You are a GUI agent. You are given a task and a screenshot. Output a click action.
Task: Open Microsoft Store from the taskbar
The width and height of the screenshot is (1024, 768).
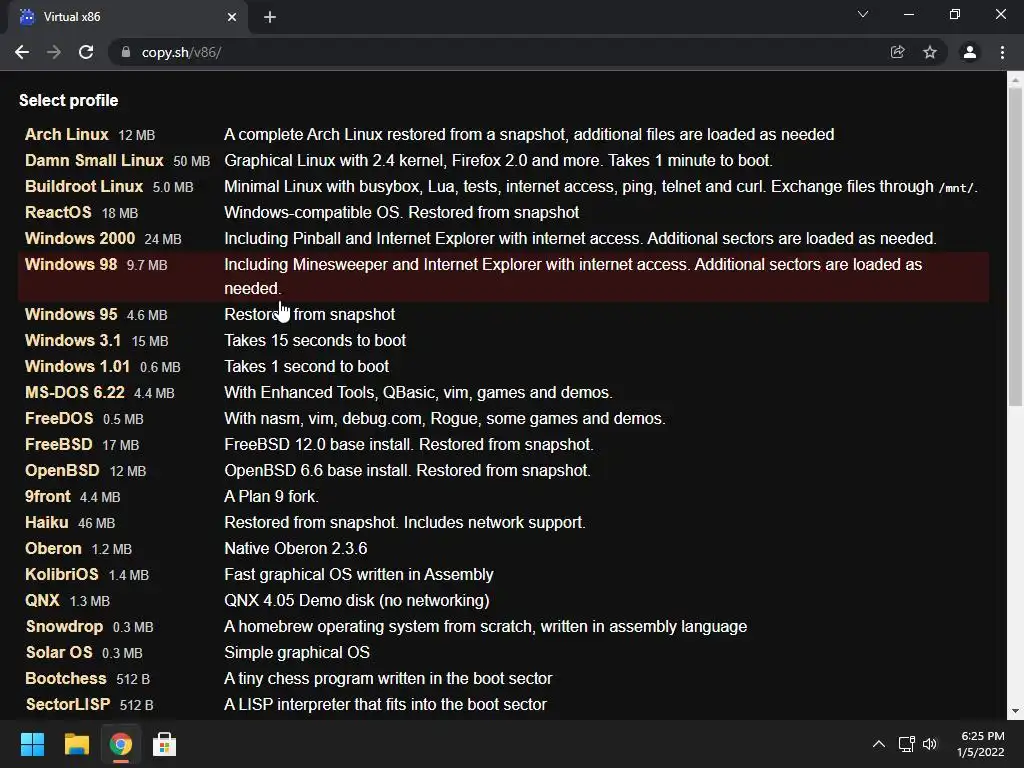(x=164, y=744)
